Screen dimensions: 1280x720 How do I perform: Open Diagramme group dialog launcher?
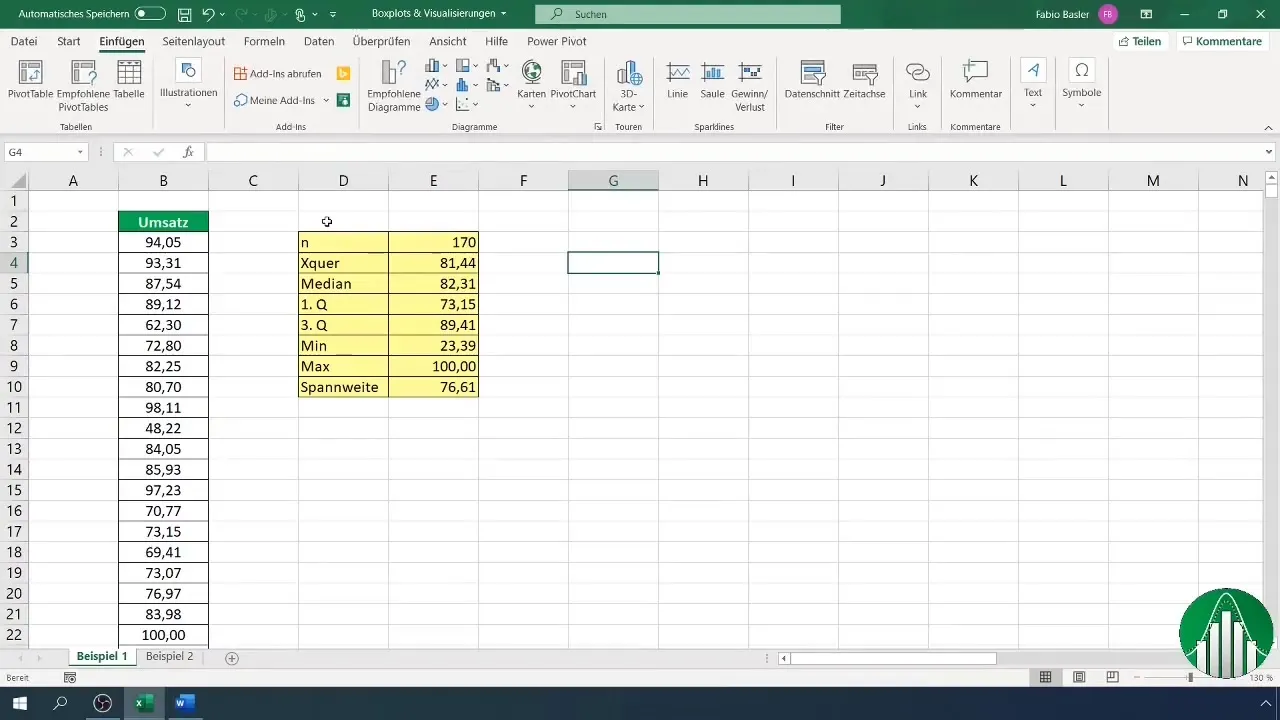click(598, 128)
